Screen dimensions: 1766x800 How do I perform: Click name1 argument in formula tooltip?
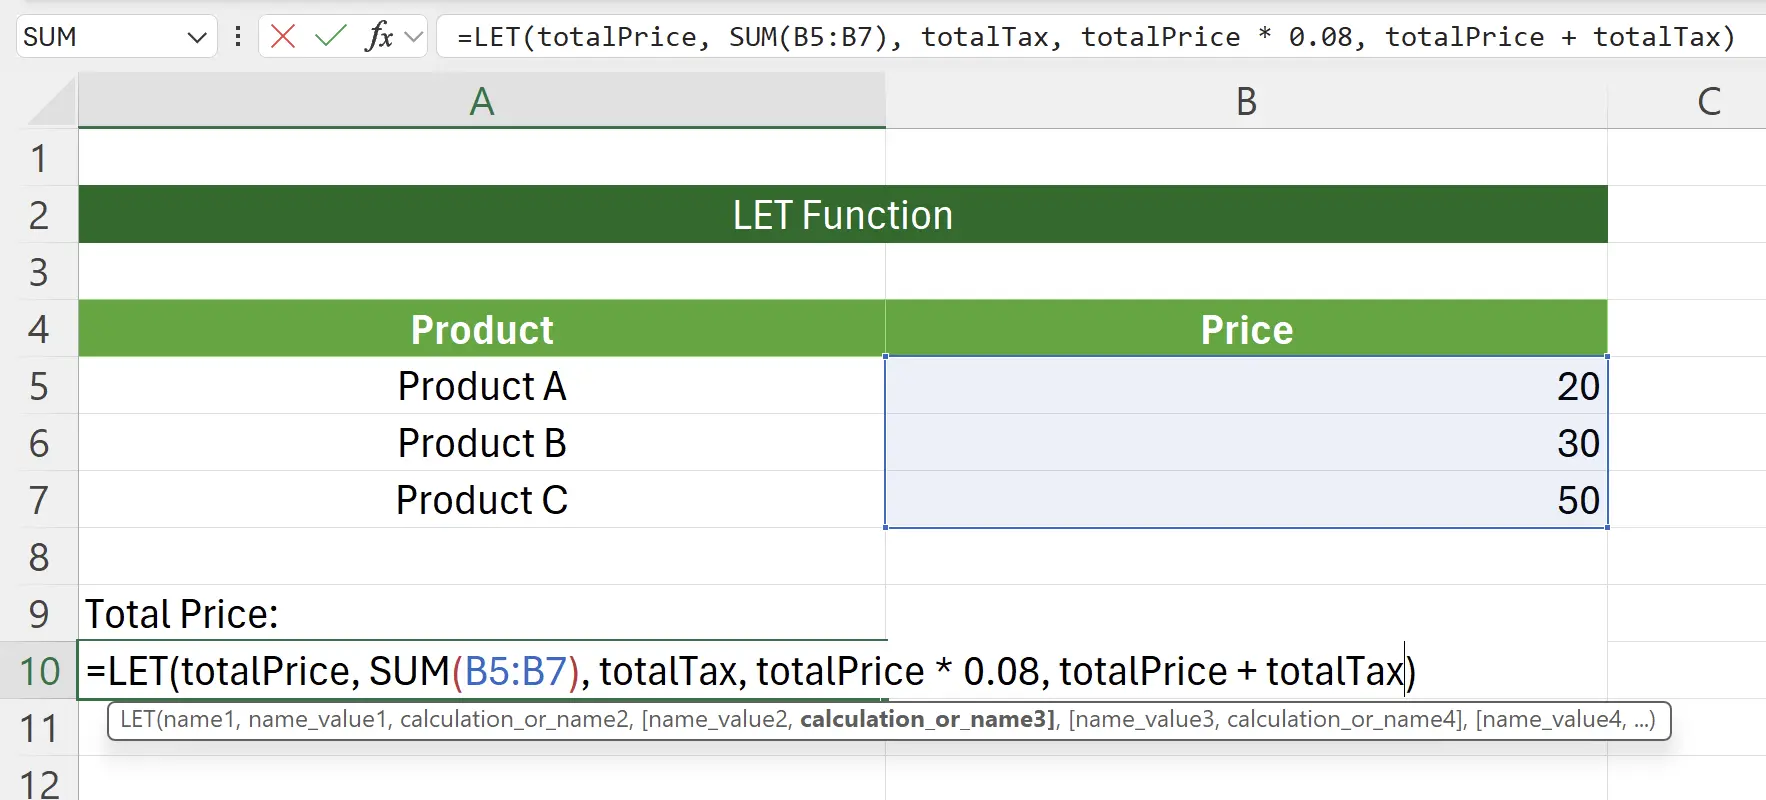point(202,719)
